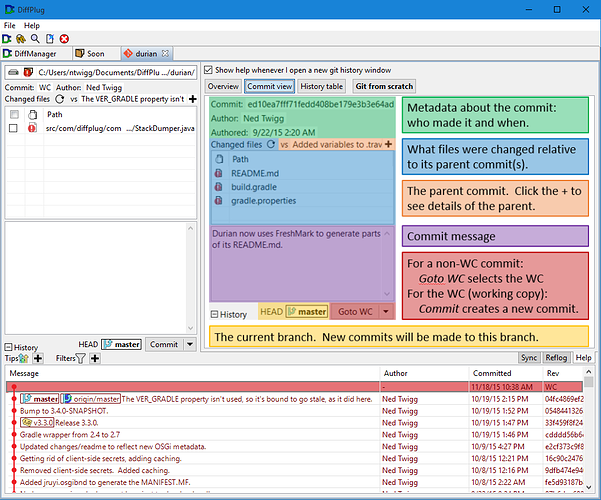Check the StackDumper.java file checkbox
Screen dimensions: 601x500
(13, 128)
